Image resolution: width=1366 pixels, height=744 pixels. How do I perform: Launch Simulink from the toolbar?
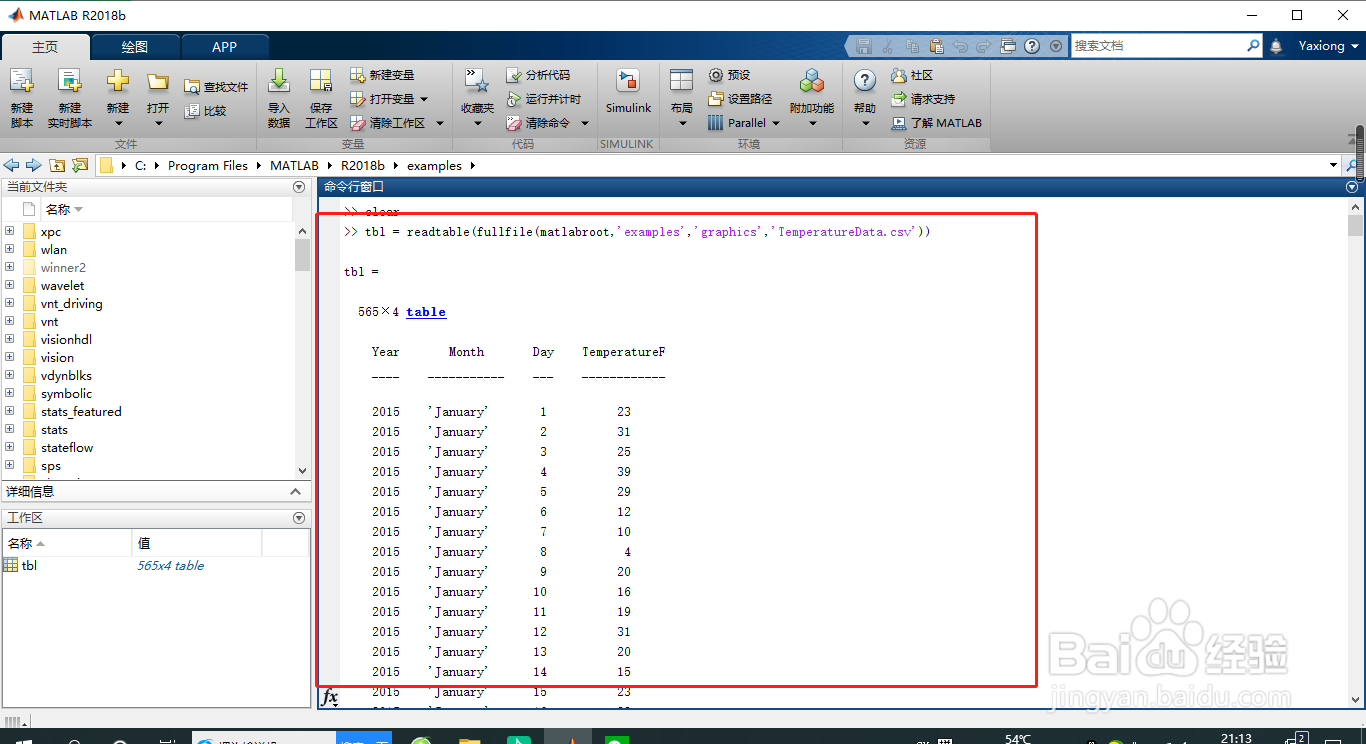point(628,90)
